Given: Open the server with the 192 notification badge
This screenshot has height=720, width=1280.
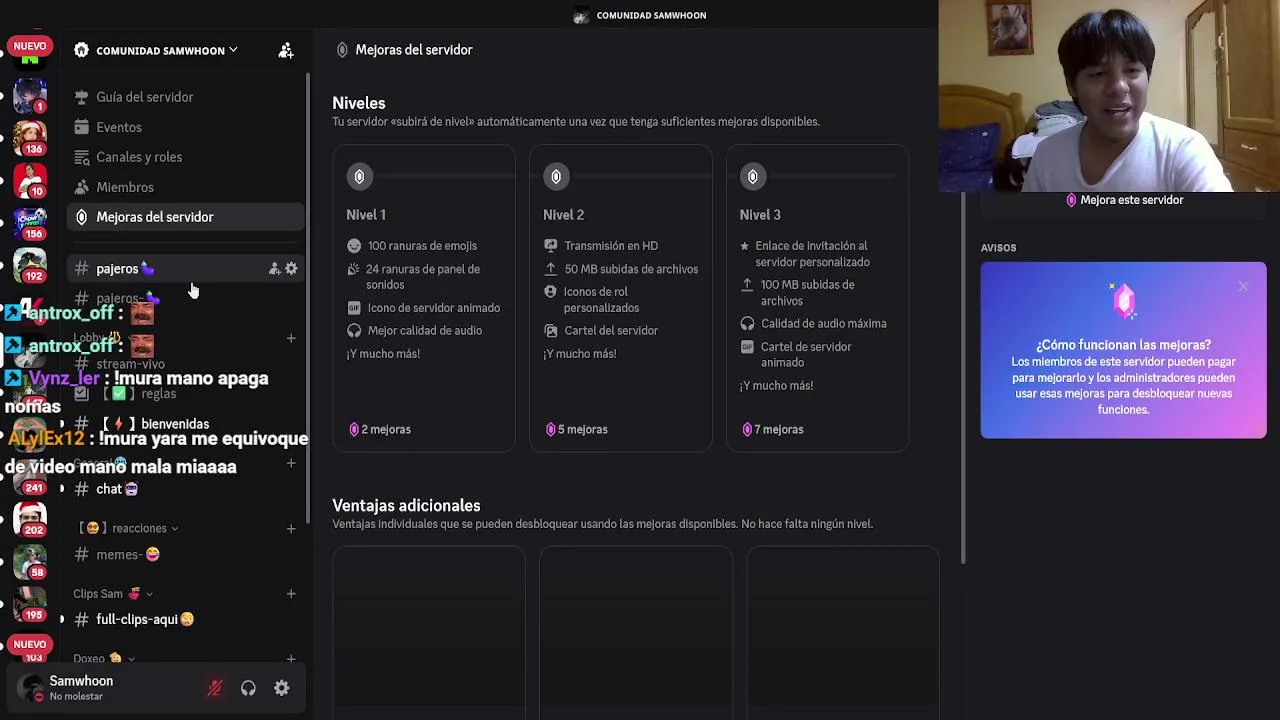Looking at the screenshot, I should pyautogui.click(x=30, y=265).
